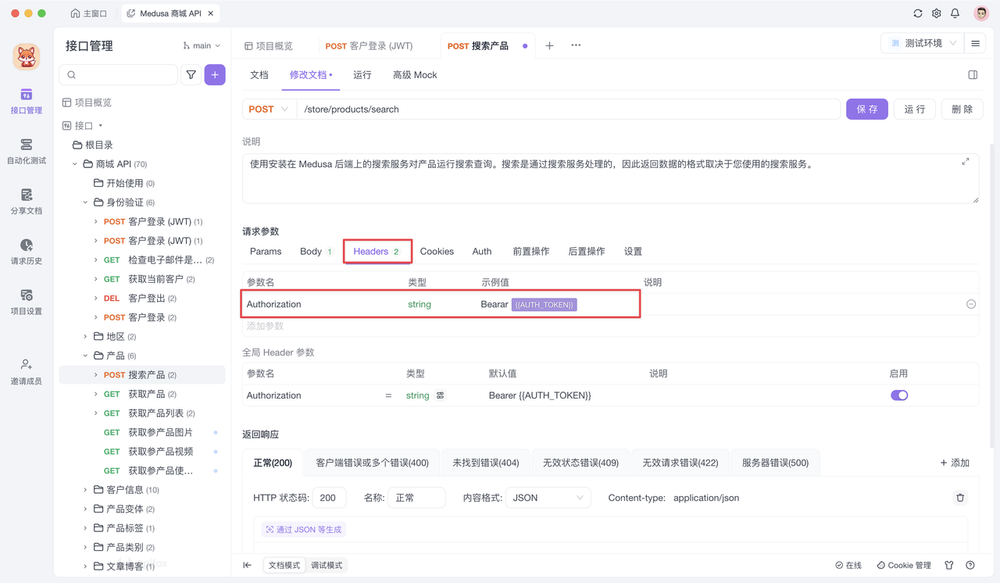Open the 测试环境 environment dropdown
This screenshot has height=583, width=1000.
point(924,42)
